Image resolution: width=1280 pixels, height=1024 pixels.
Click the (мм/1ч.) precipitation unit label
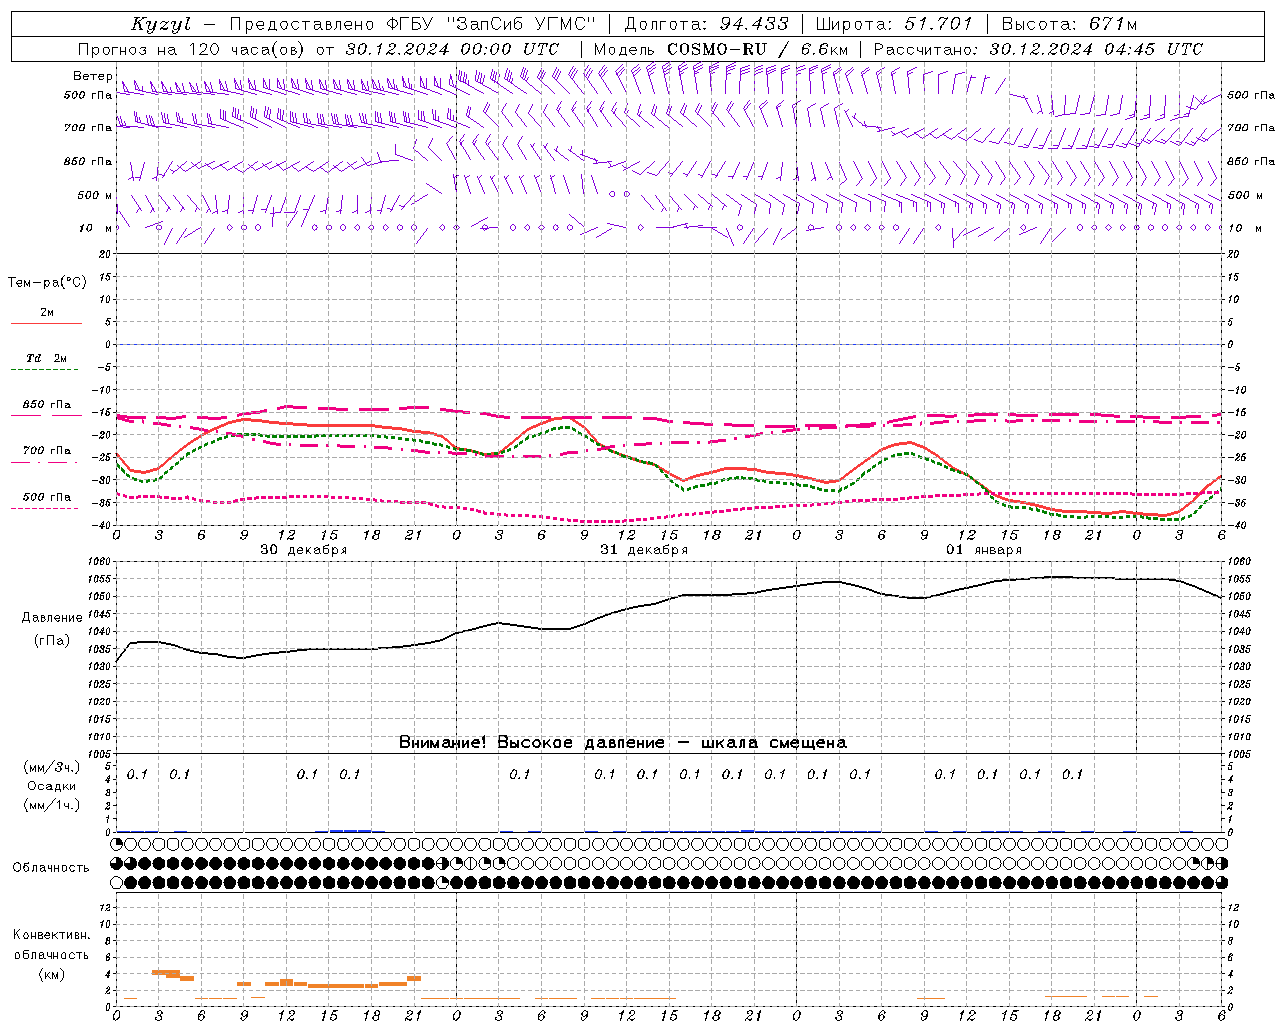point(52,805)
